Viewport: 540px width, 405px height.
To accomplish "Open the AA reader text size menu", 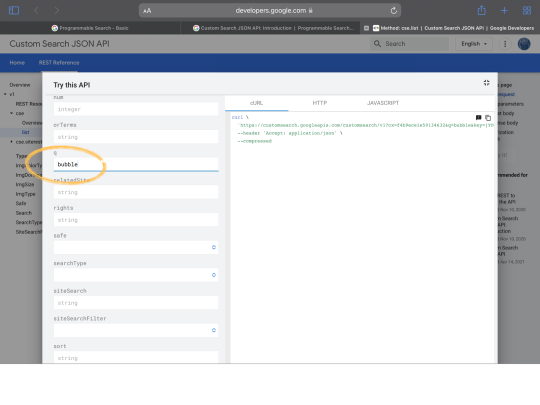I will pyautogui.click(x=147, y=11).
